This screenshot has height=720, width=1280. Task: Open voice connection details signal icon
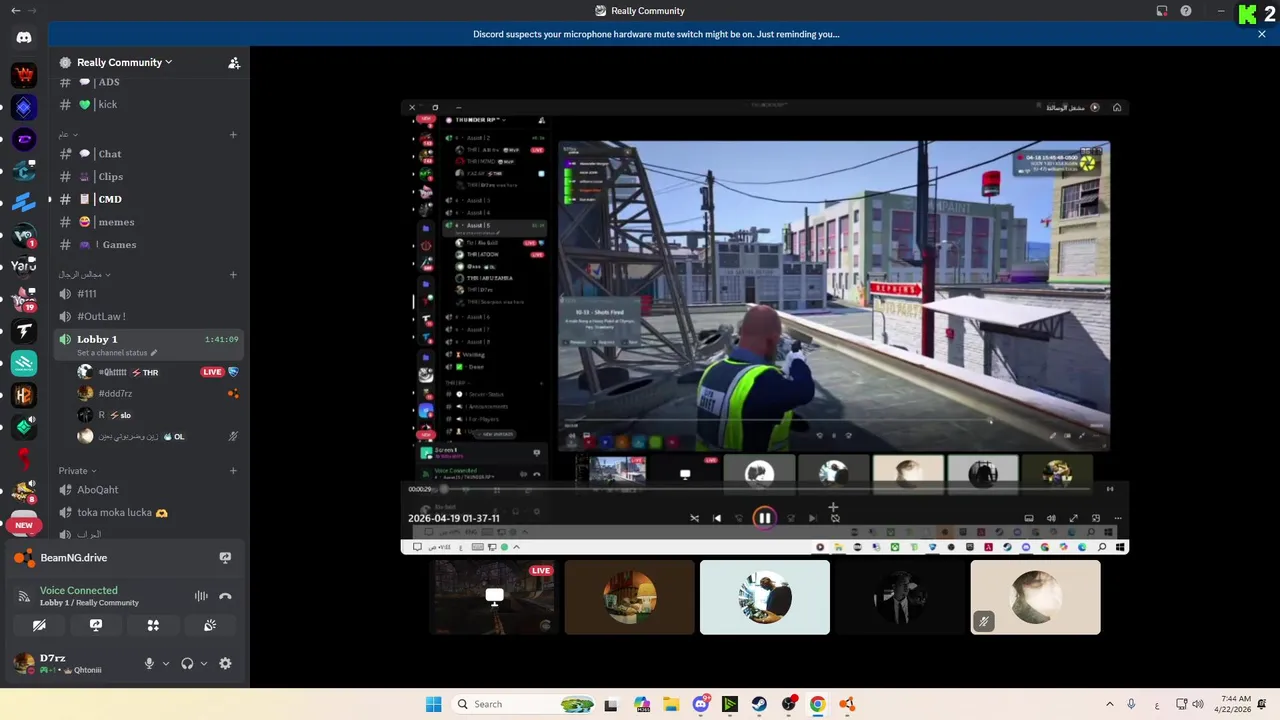[x=24, y=596]
